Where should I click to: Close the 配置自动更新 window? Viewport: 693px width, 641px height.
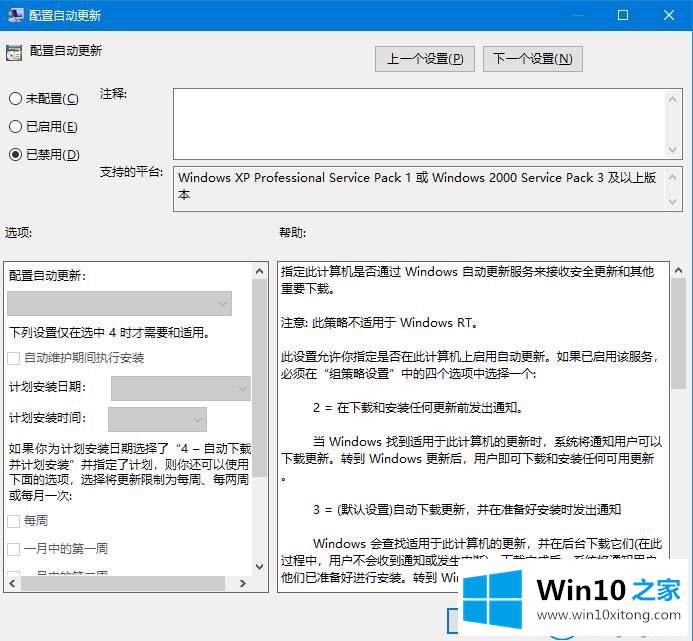pos(669,15)
